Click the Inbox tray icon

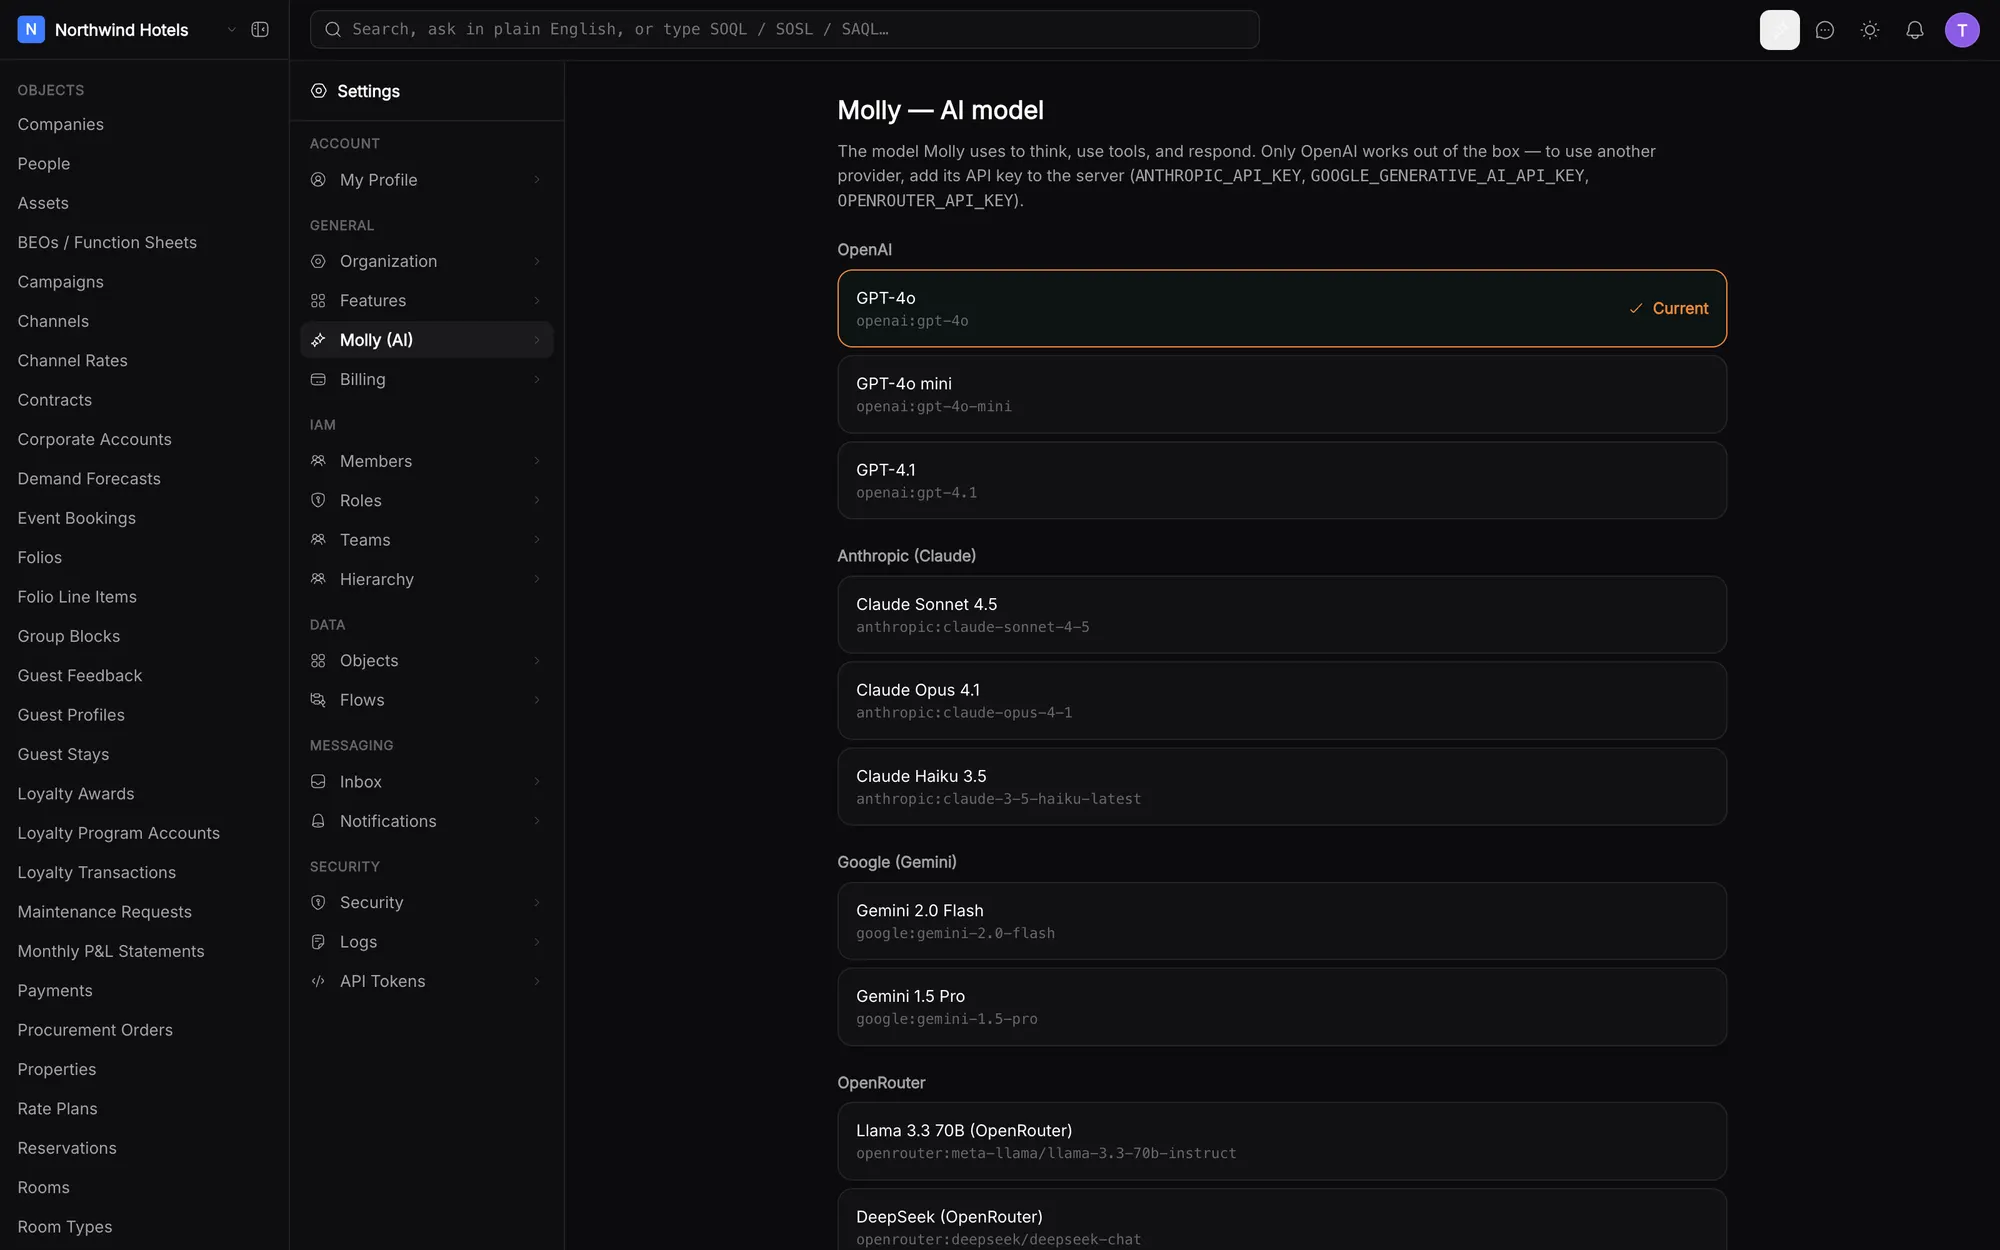(318, 782)
